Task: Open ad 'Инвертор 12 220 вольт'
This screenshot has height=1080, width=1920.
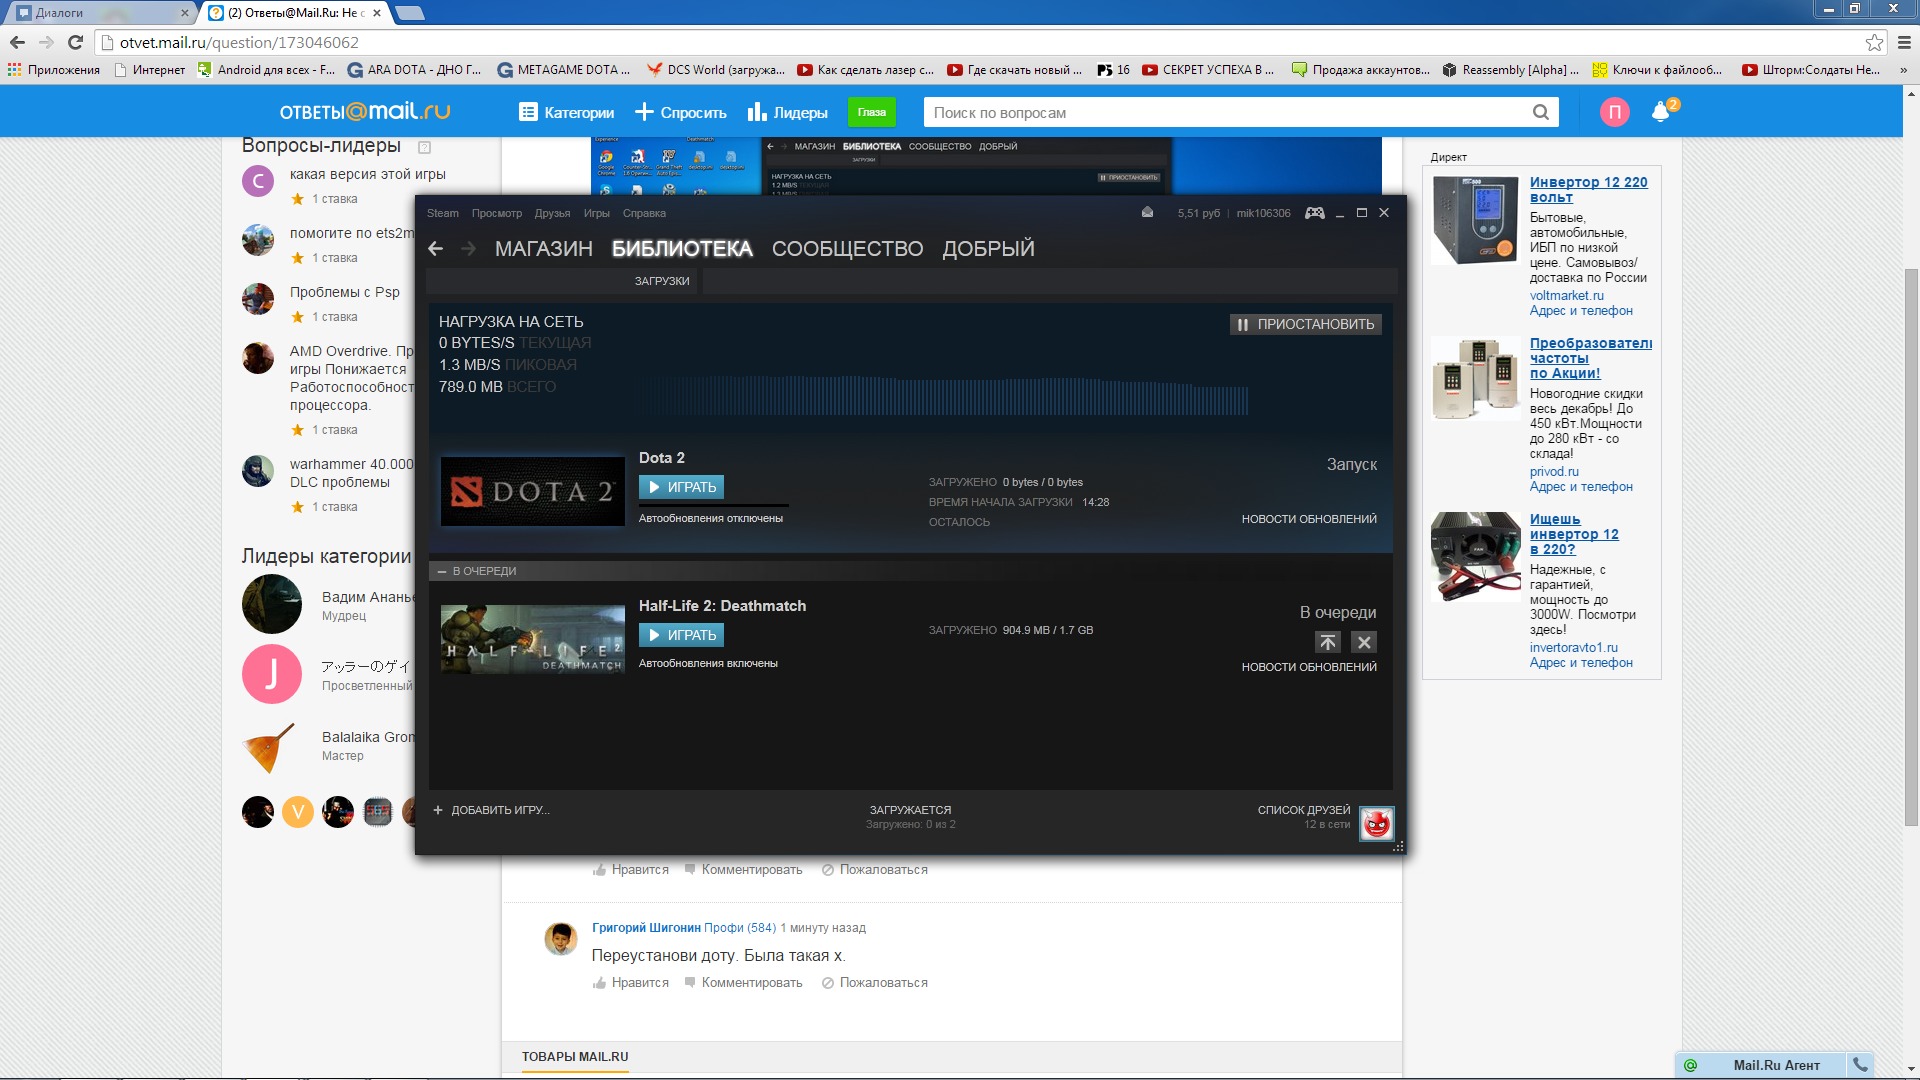Action: [x=1588, y=189]
